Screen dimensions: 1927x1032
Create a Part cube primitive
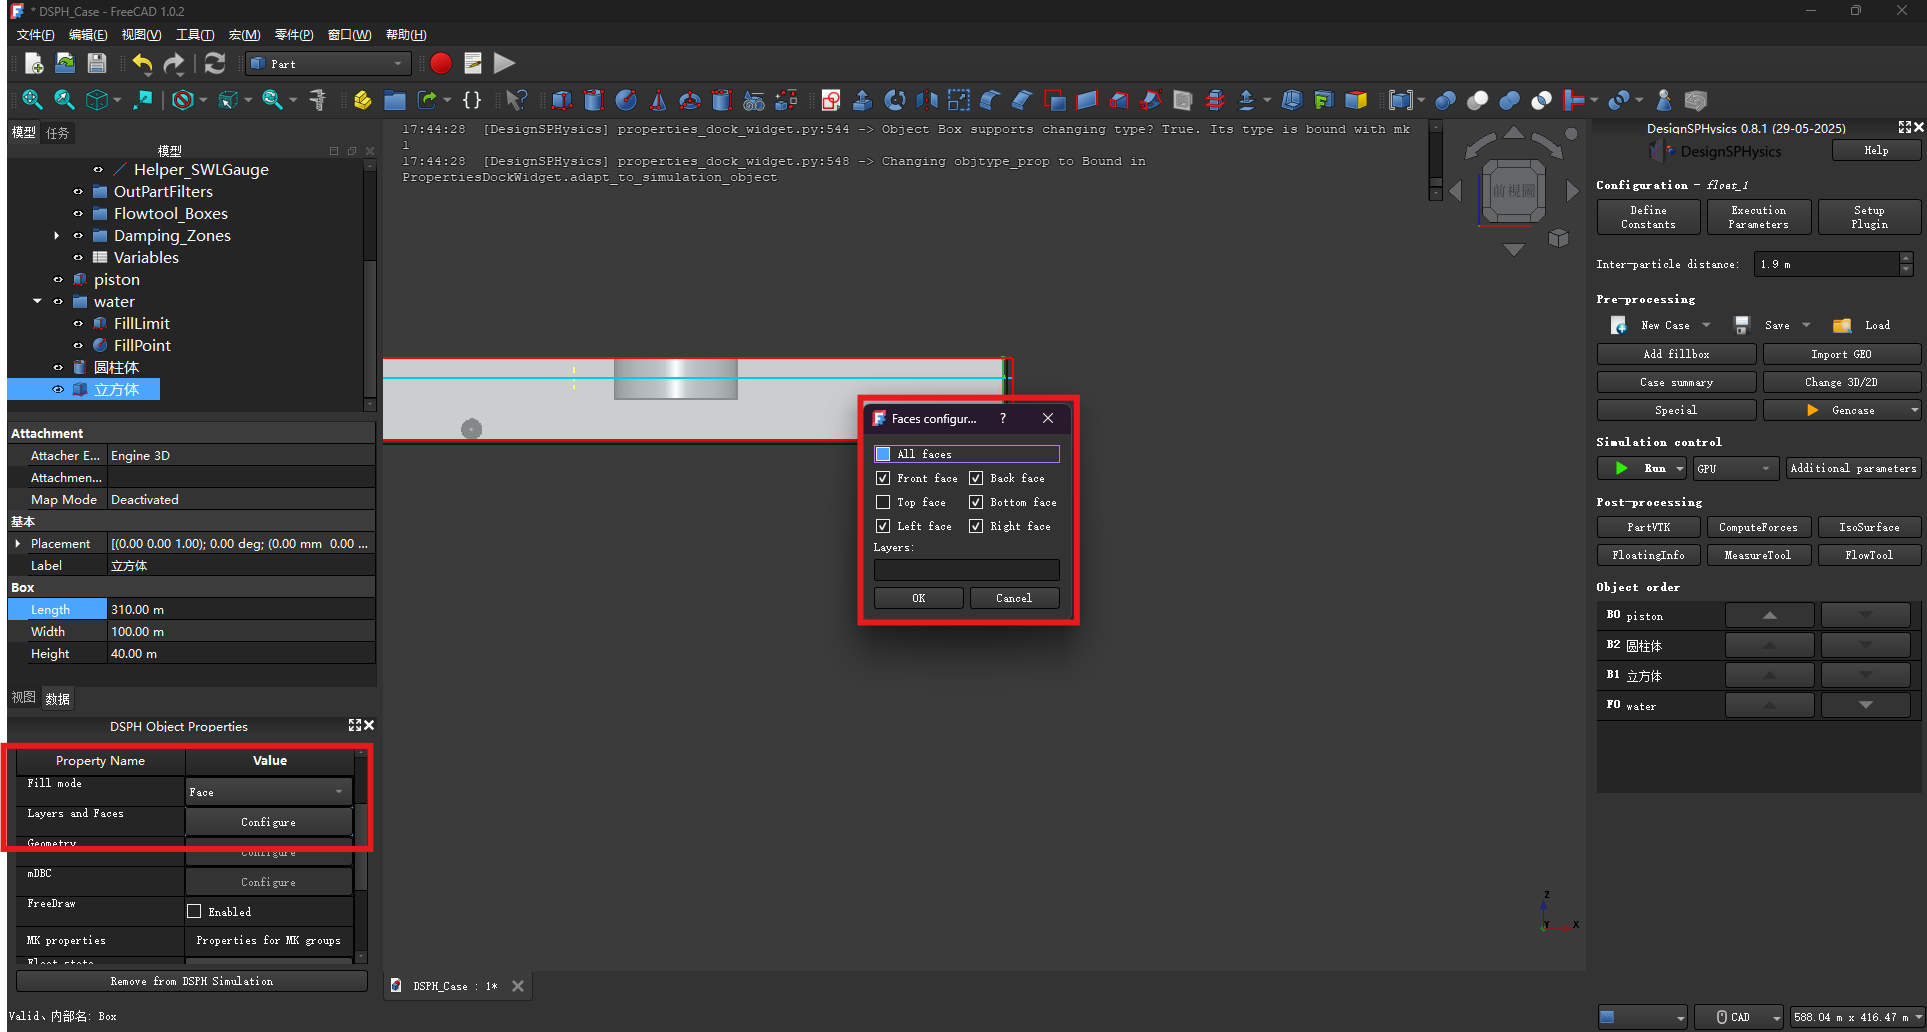(x=562, y=100)
